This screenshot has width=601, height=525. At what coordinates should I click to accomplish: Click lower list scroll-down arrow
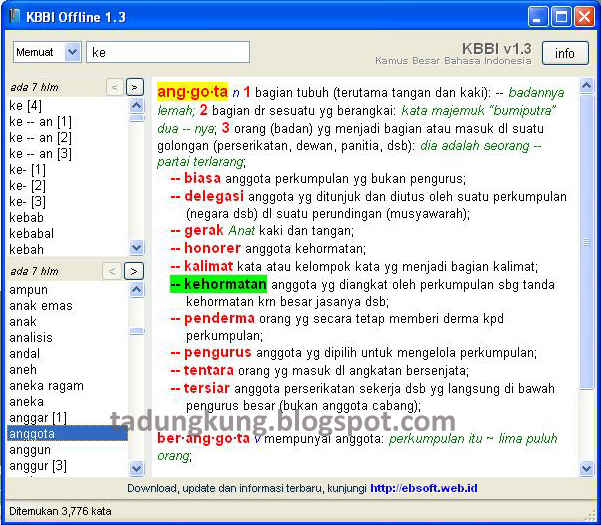coord(136,468)
